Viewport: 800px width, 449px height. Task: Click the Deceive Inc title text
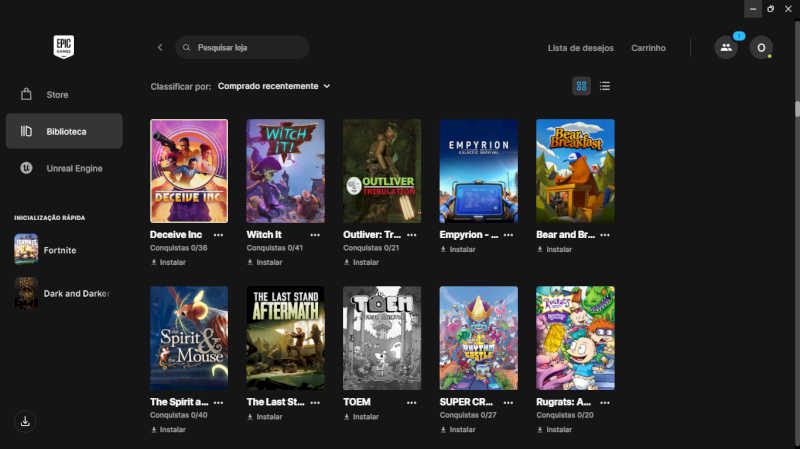176,235
